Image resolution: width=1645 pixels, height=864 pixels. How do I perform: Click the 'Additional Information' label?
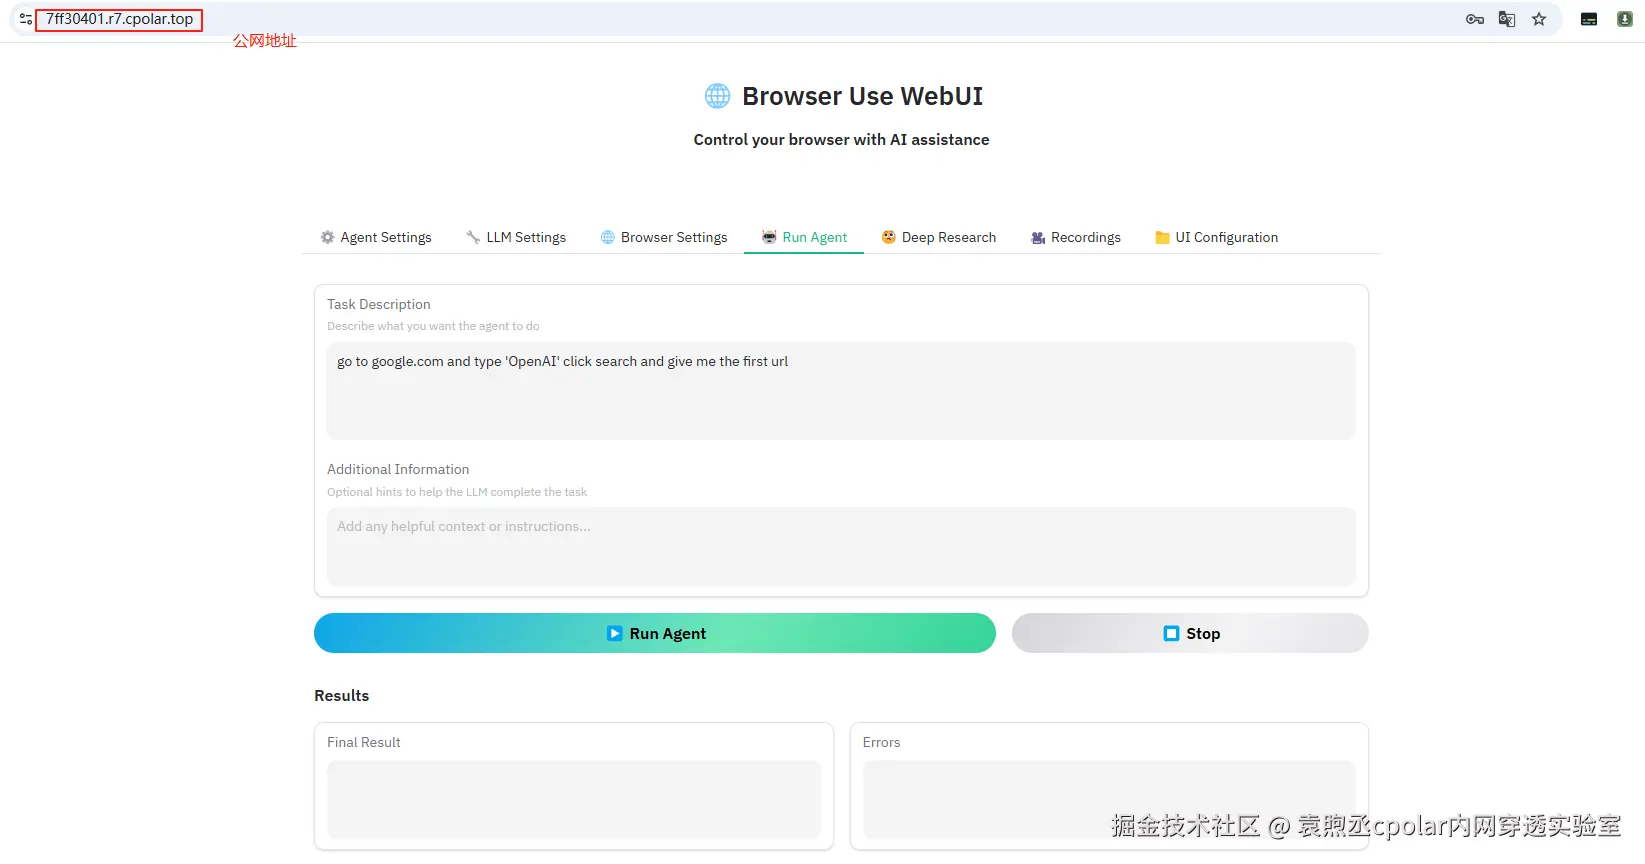pyautogui.click(x=398, y=469)
